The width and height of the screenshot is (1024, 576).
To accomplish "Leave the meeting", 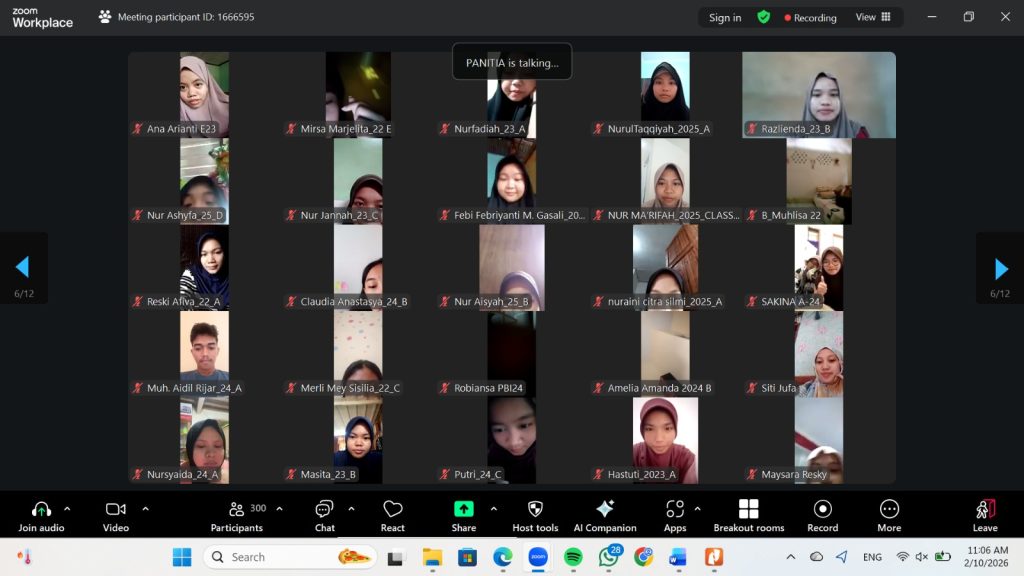I will 985,515.
